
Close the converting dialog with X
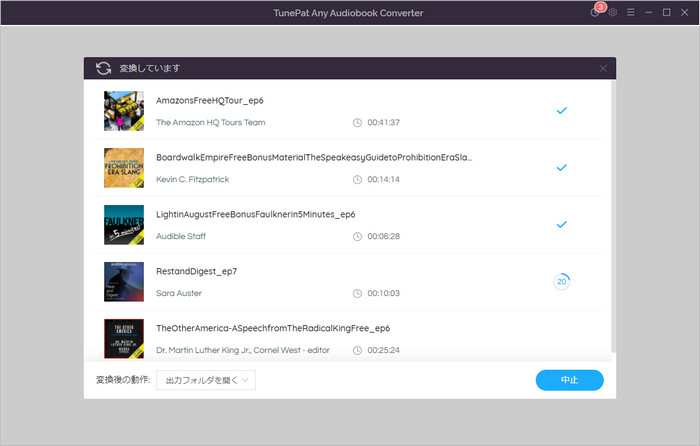(x=603, y=68)
